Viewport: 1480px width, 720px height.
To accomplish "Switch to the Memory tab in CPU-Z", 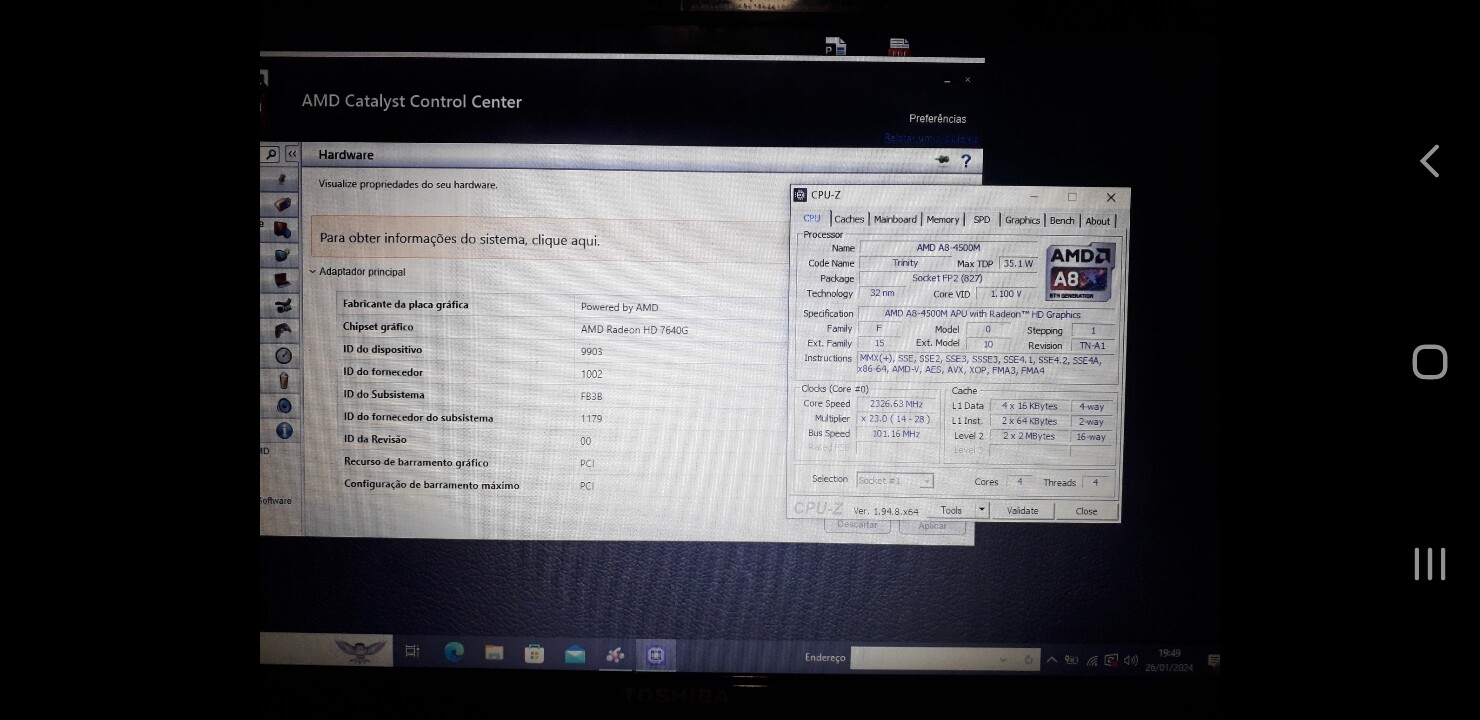I will 942,220.
